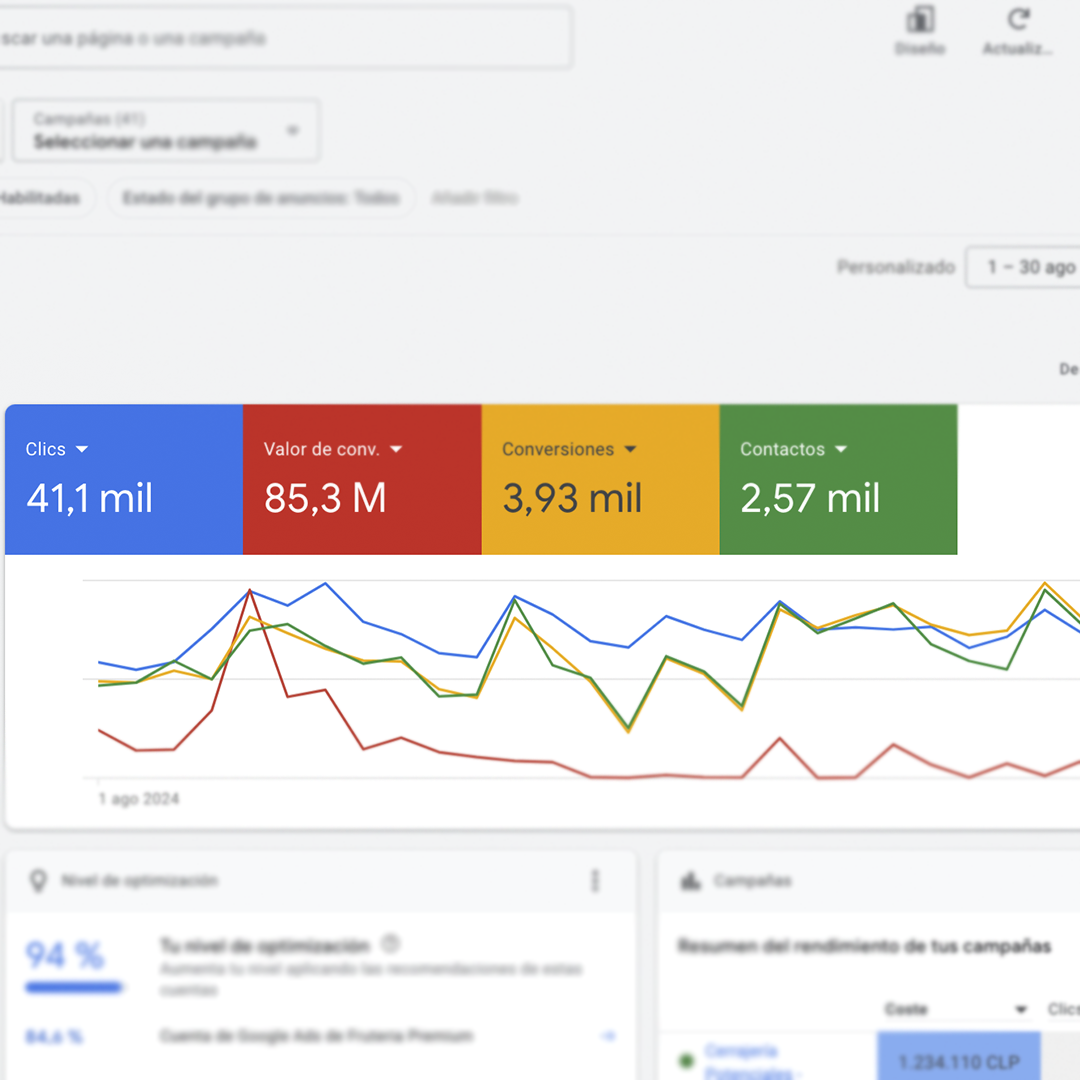Open the Coste column dropdown arrow
The image size is (1080, 1080).
(1021, 1010)
